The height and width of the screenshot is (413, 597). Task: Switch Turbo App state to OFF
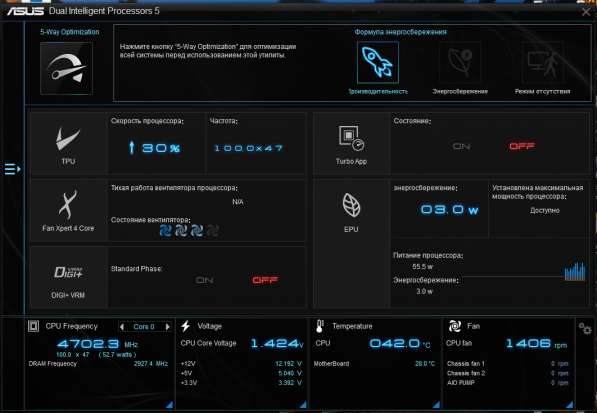point(522,147)
